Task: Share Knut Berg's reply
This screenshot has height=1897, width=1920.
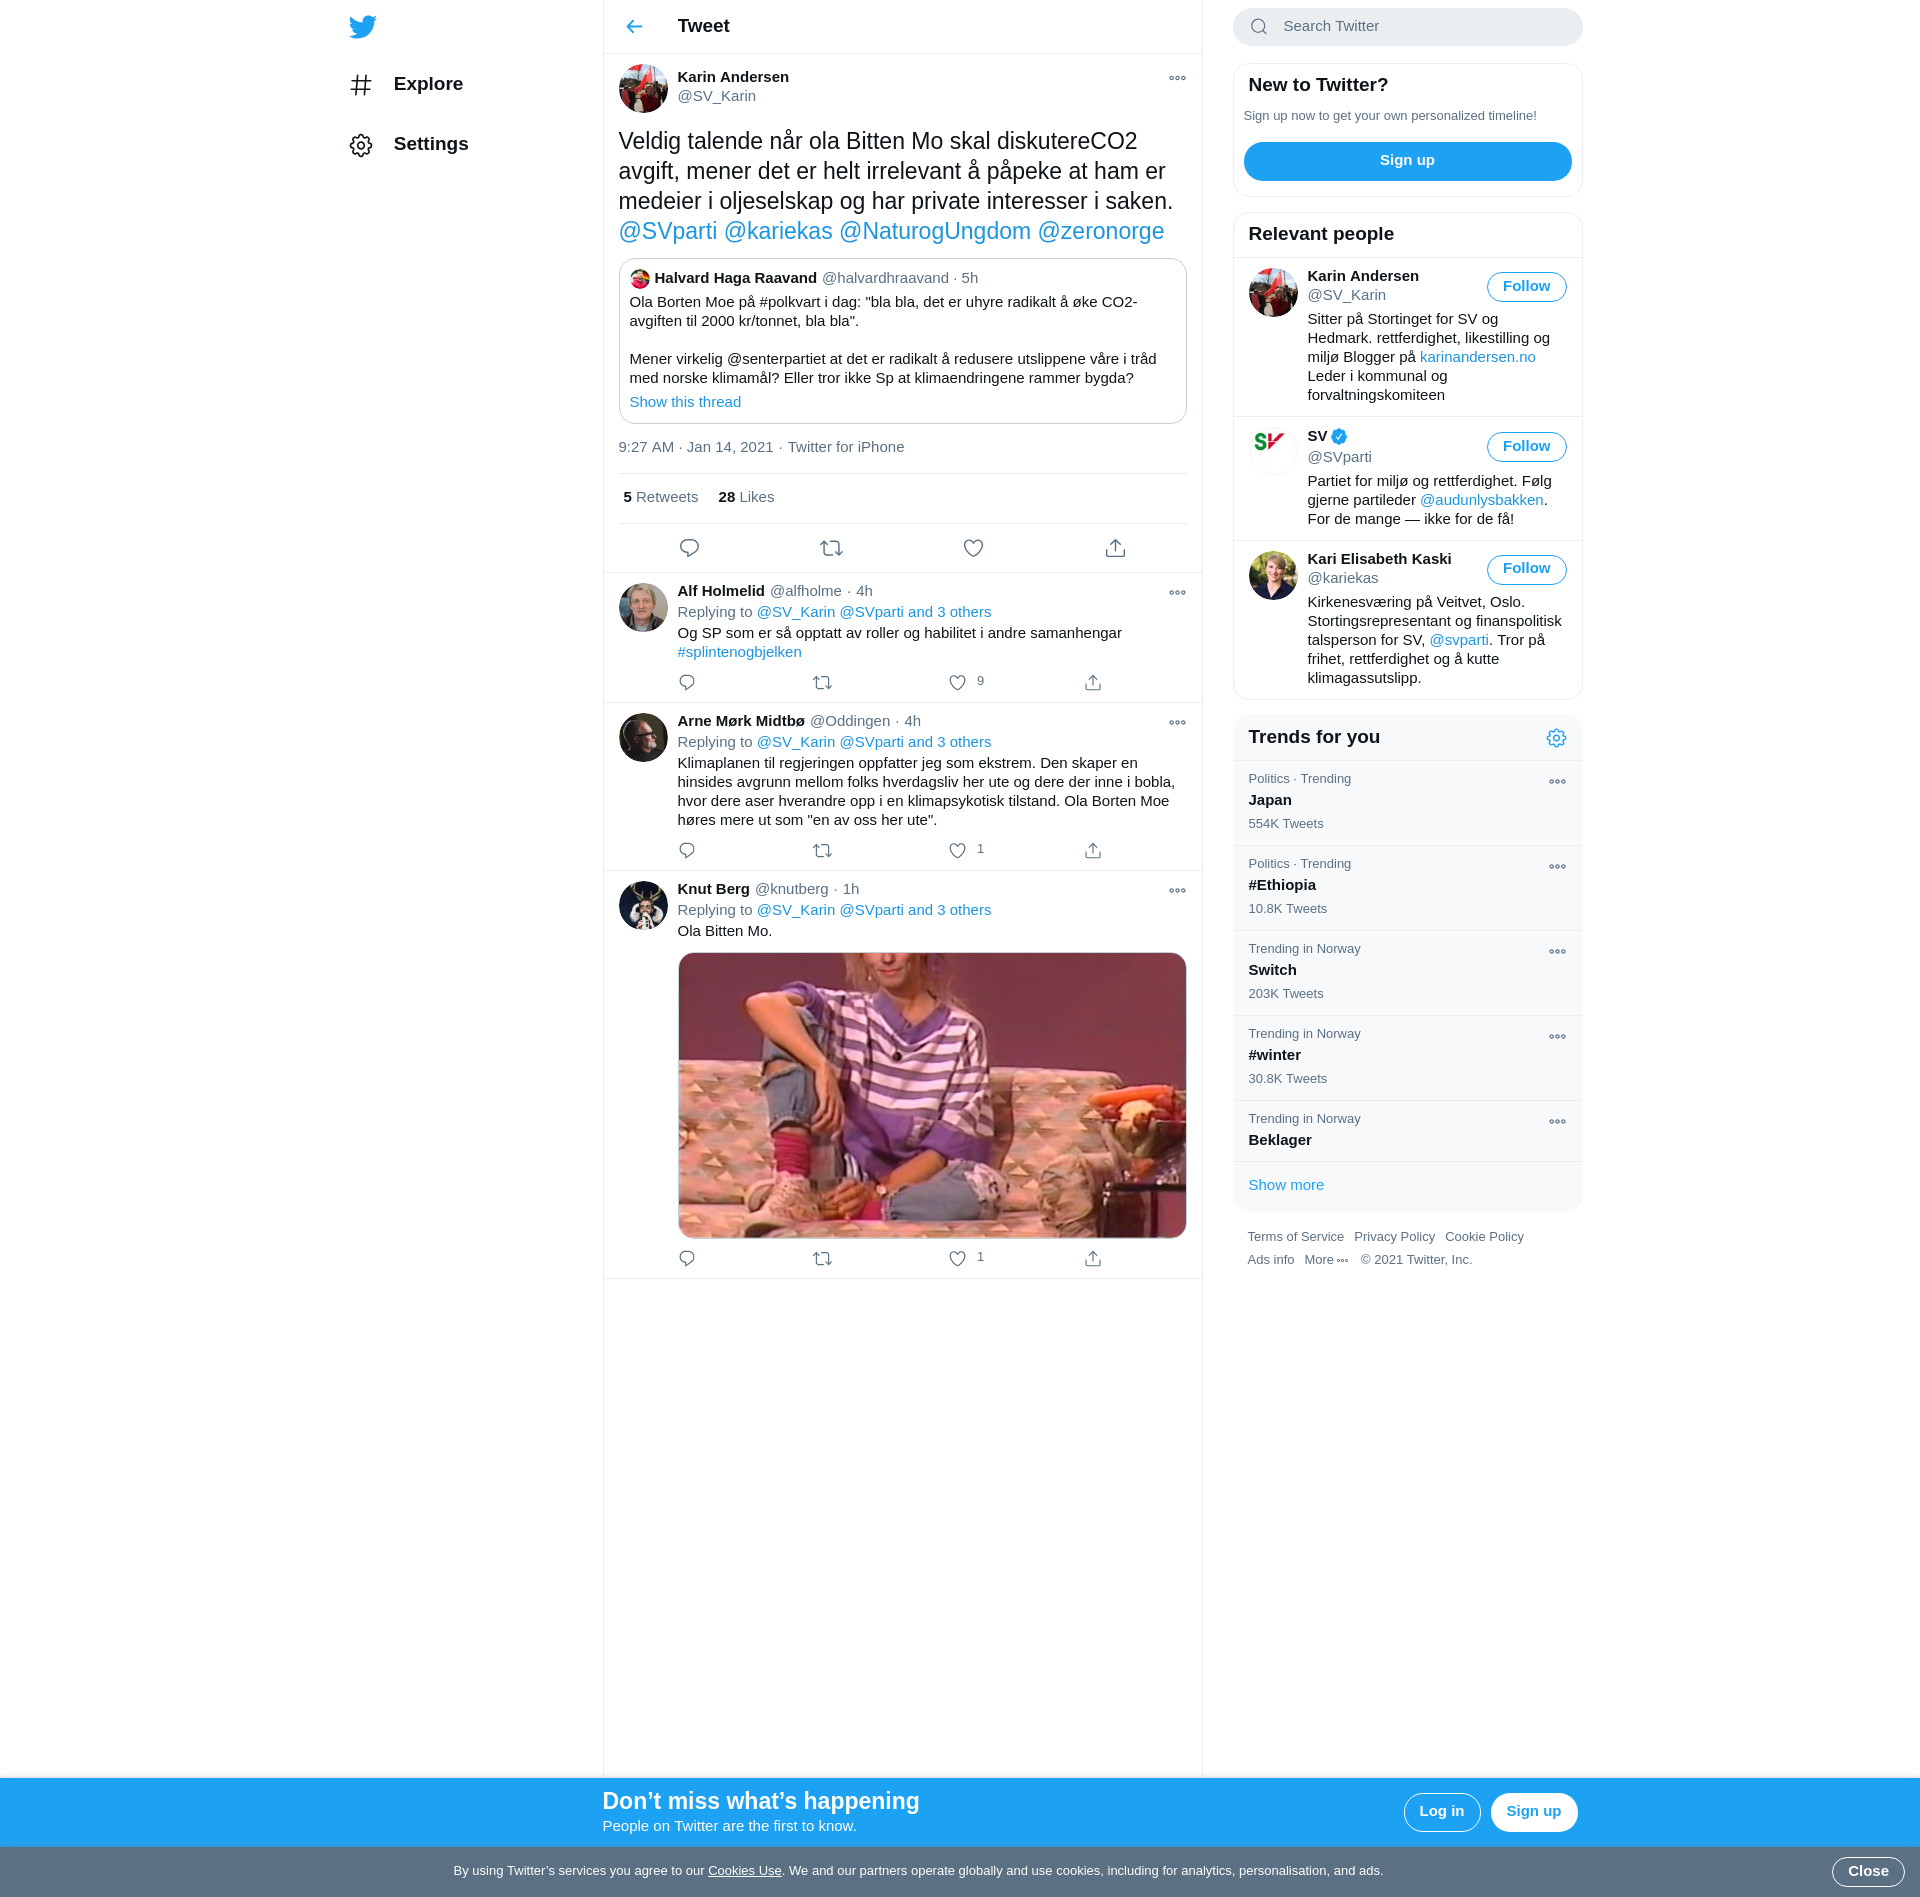Action: pyautogui.click(x=1093, y=1259)
